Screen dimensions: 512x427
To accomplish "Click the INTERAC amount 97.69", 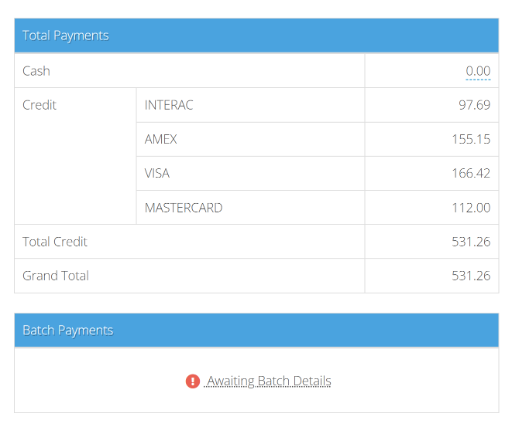I will click(x=474, y=105).
